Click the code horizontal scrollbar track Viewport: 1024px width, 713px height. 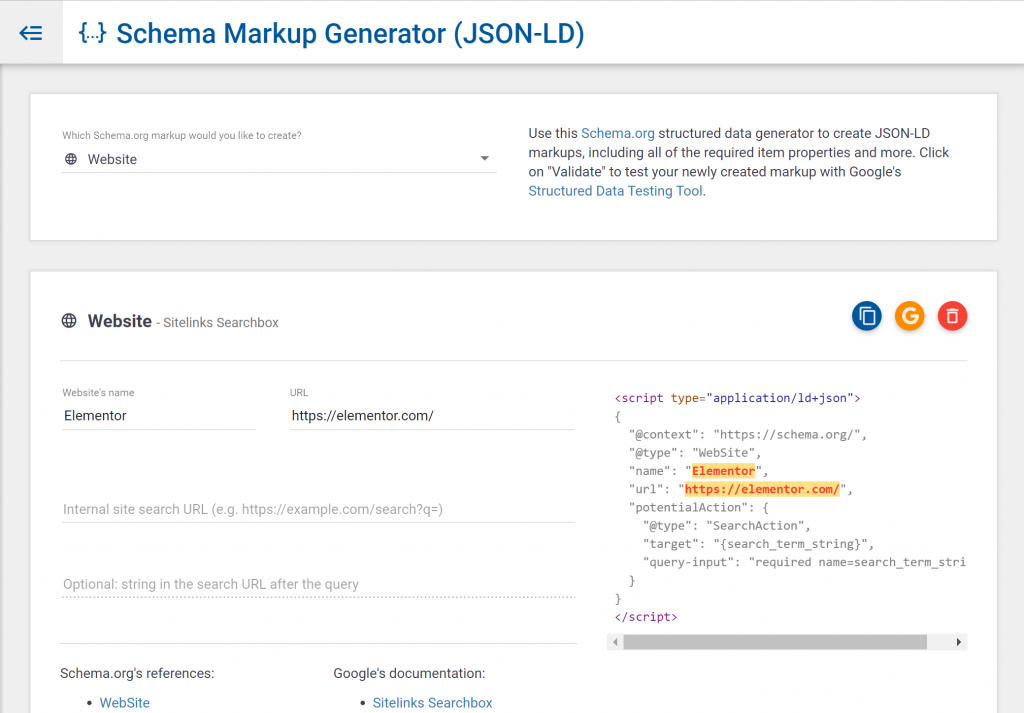[x=940, y=642]
